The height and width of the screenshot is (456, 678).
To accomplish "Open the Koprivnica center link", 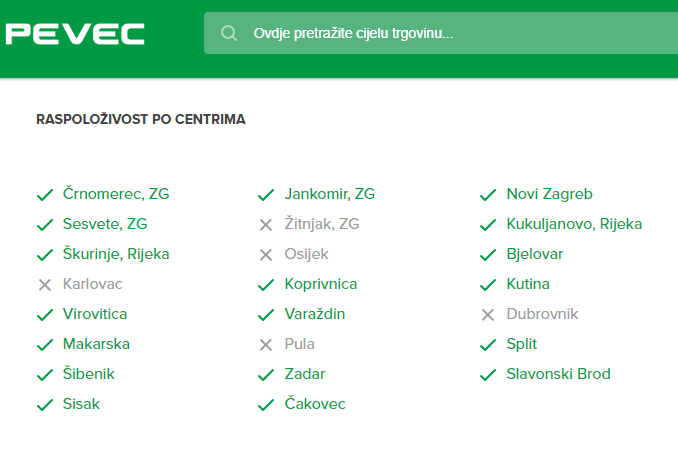I will [320, 284].
